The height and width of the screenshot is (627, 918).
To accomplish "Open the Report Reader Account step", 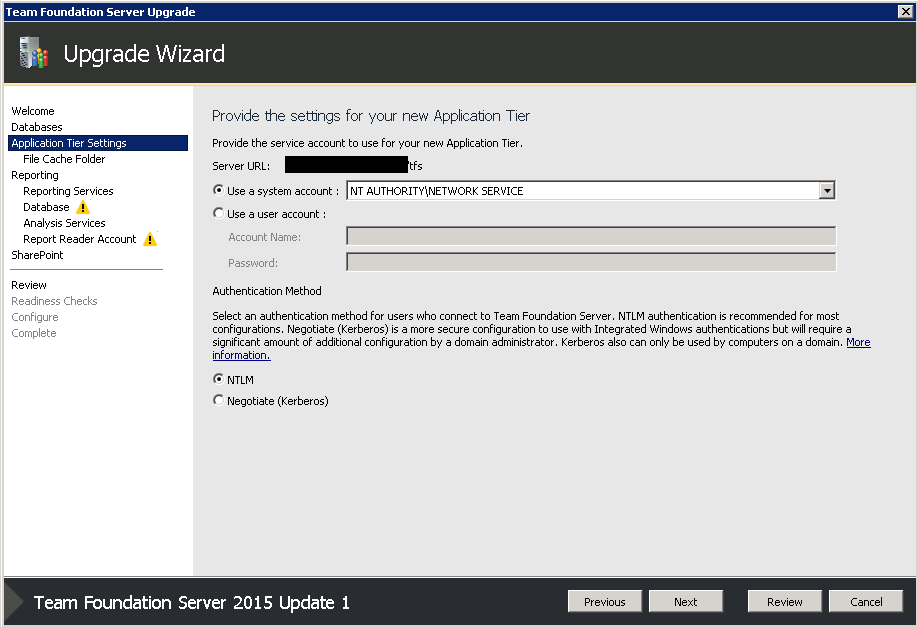I will pos(79,239).
